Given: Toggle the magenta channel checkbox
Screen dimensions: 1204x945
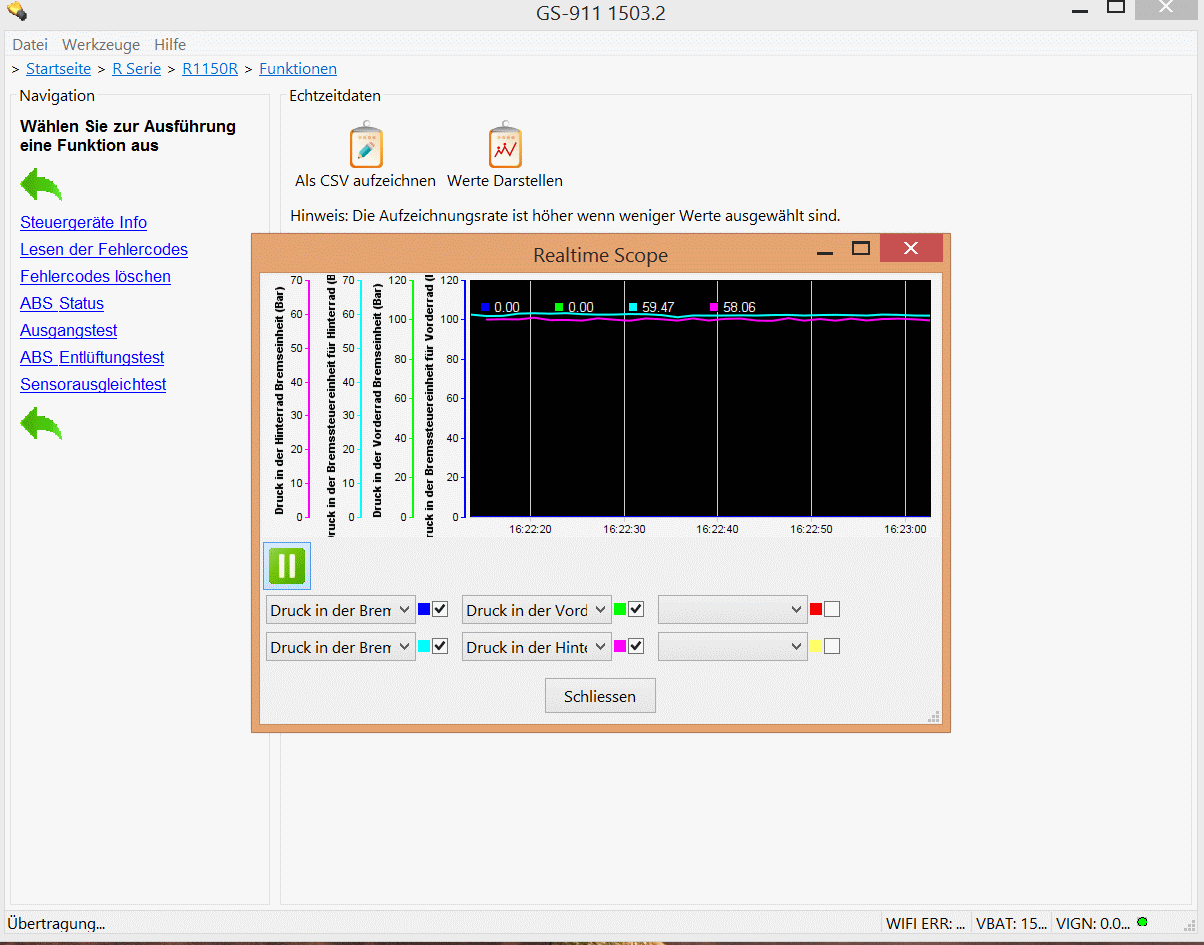Looking at the screenshot, I should point(636,646).
